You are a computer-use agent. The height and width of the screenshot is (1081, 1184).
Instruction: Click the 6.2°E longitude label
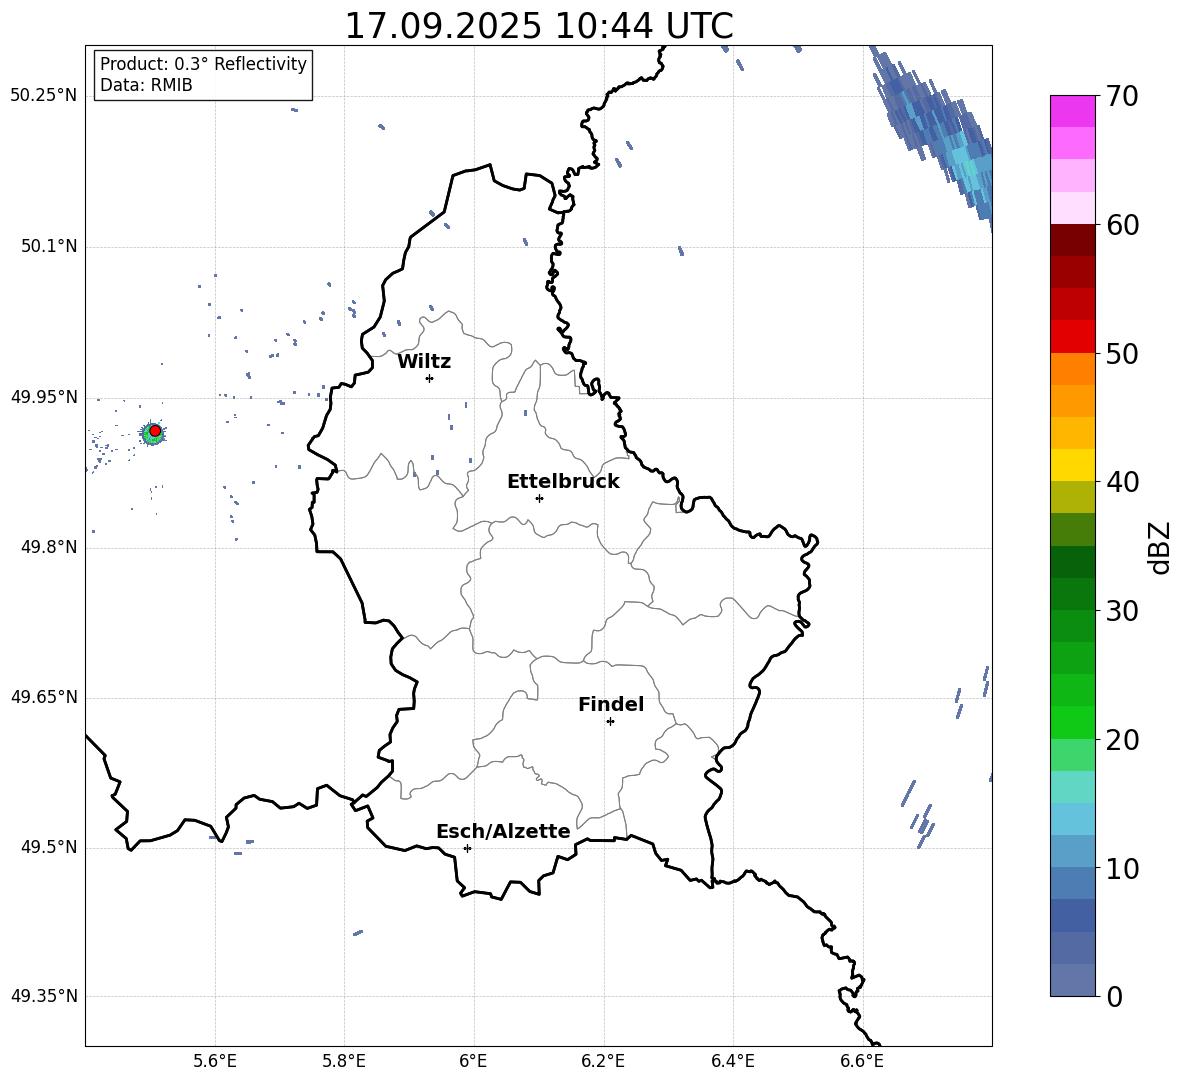pyautogui.click(x=603, y=1061)
